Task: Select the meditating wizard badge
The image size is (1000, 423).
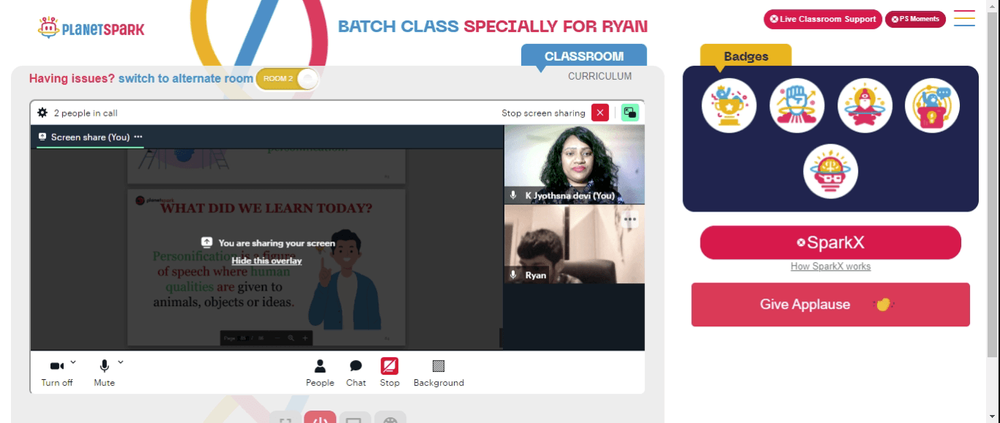Action: point(865,105)
